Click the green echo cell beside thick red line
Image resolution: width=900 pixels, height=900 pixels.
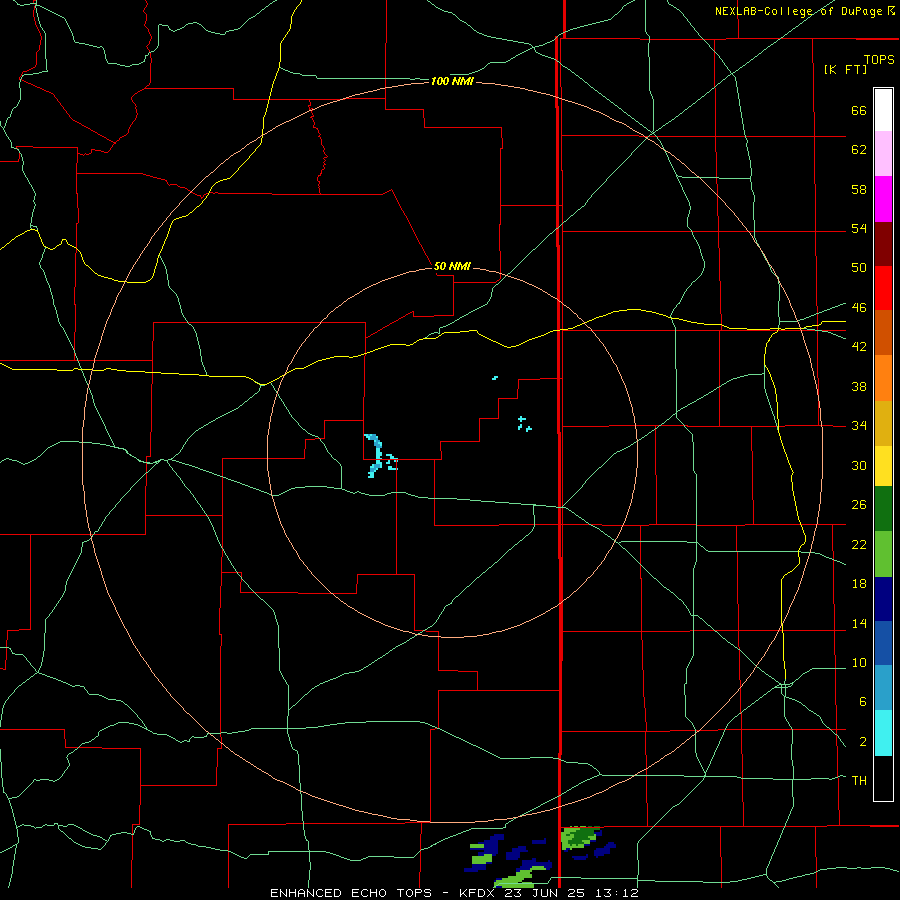[579, 837]
